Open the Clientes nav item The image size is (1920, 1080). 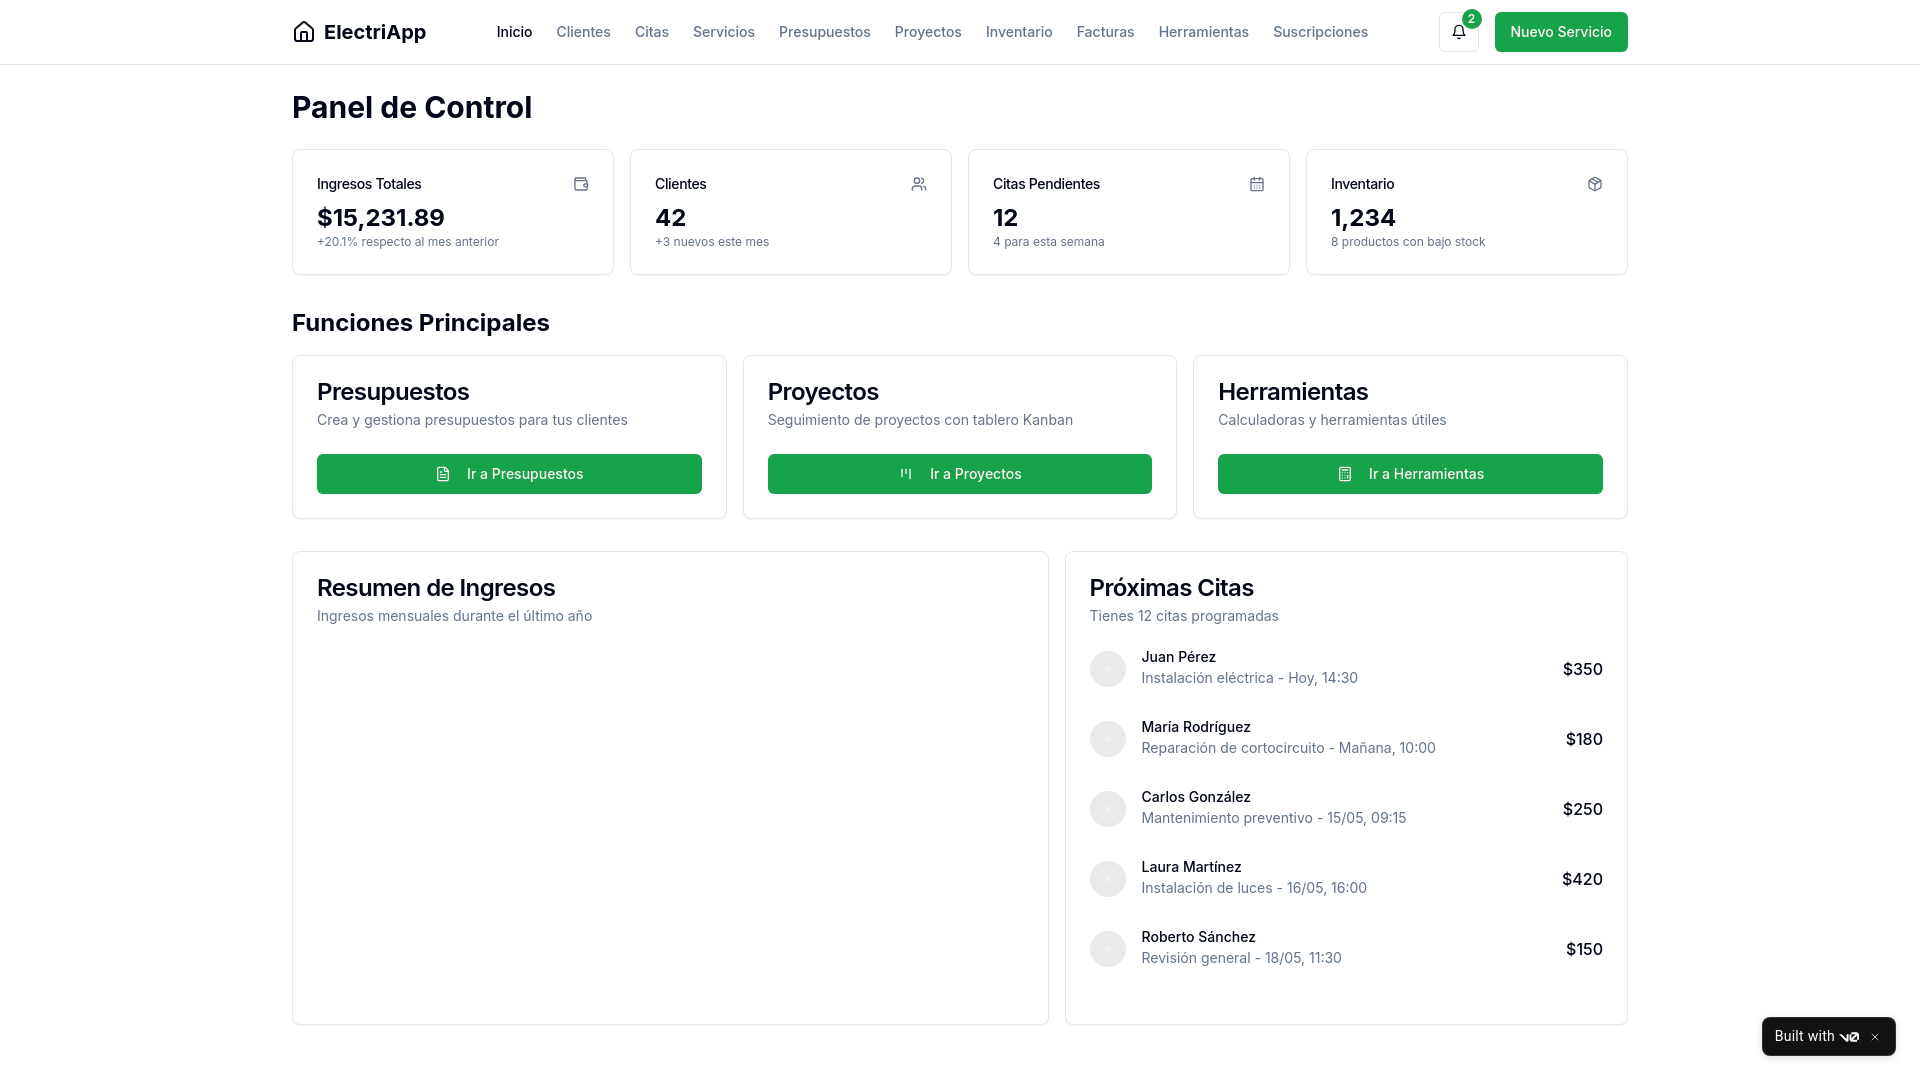coord(583,32)
